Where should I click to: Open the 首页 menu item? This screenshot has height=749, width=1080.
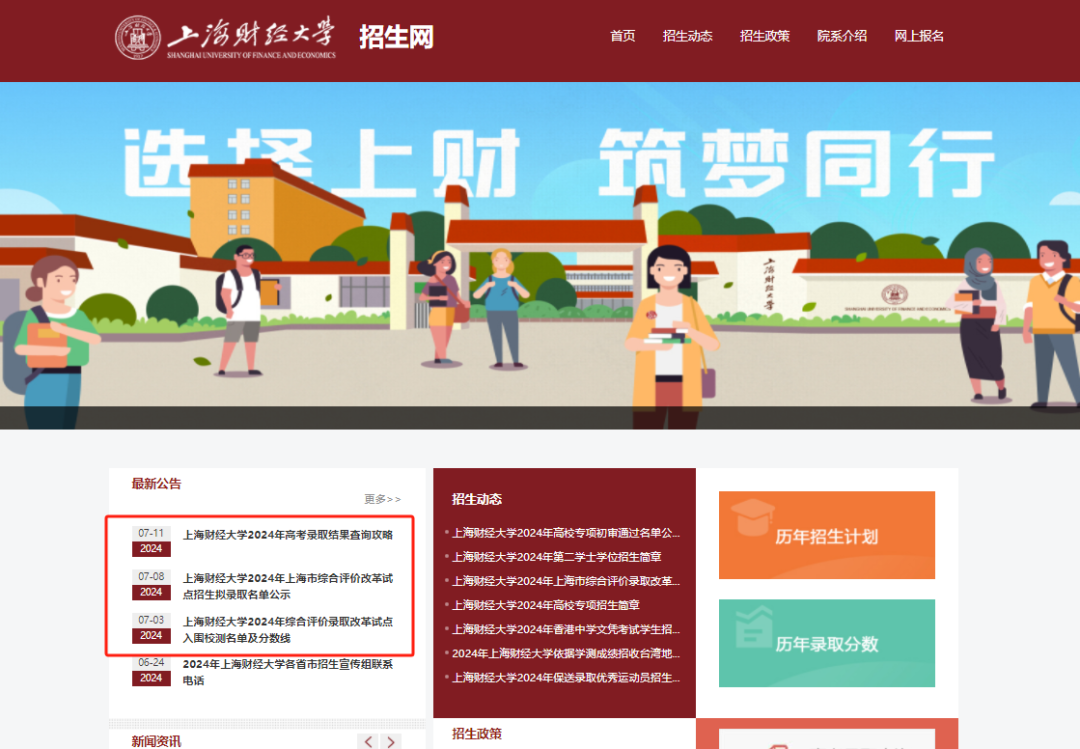622,35
